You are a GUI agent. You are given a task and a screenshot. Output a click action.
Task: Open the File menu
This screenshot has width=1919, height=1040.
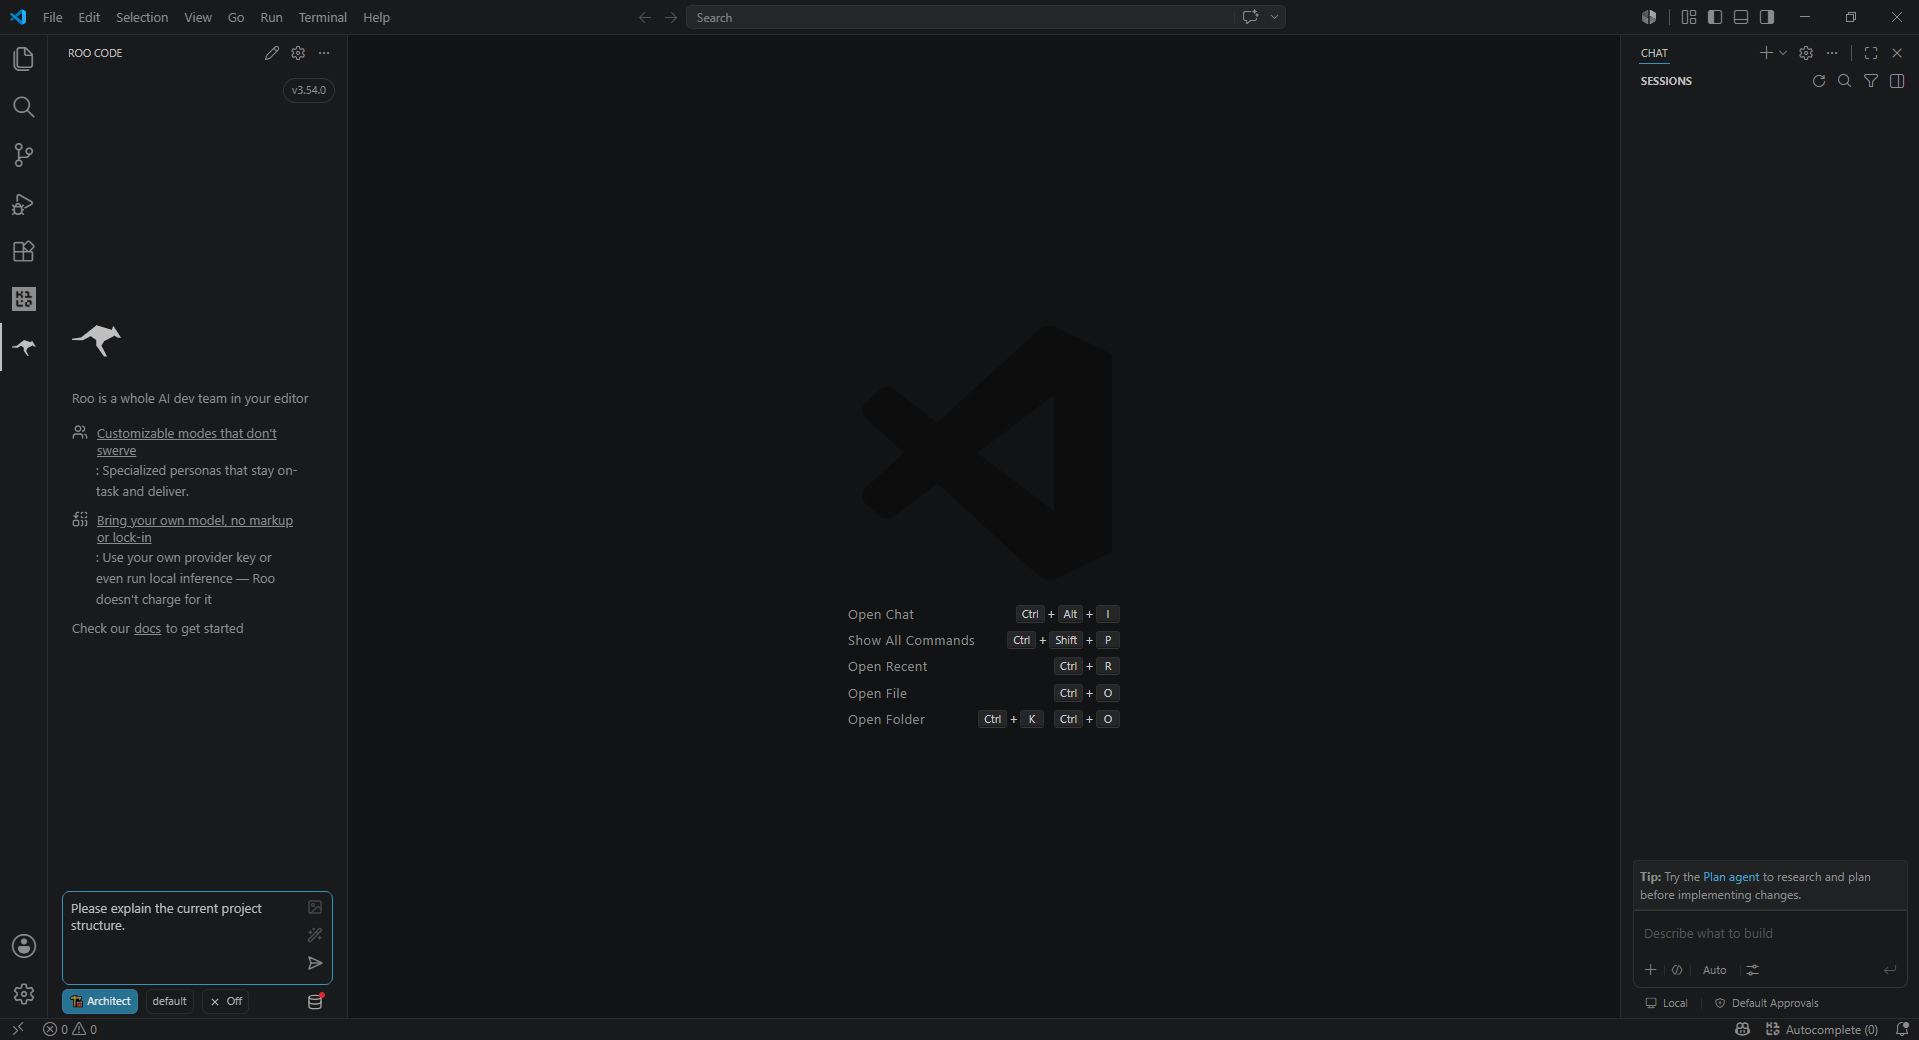tap(53, 17)
